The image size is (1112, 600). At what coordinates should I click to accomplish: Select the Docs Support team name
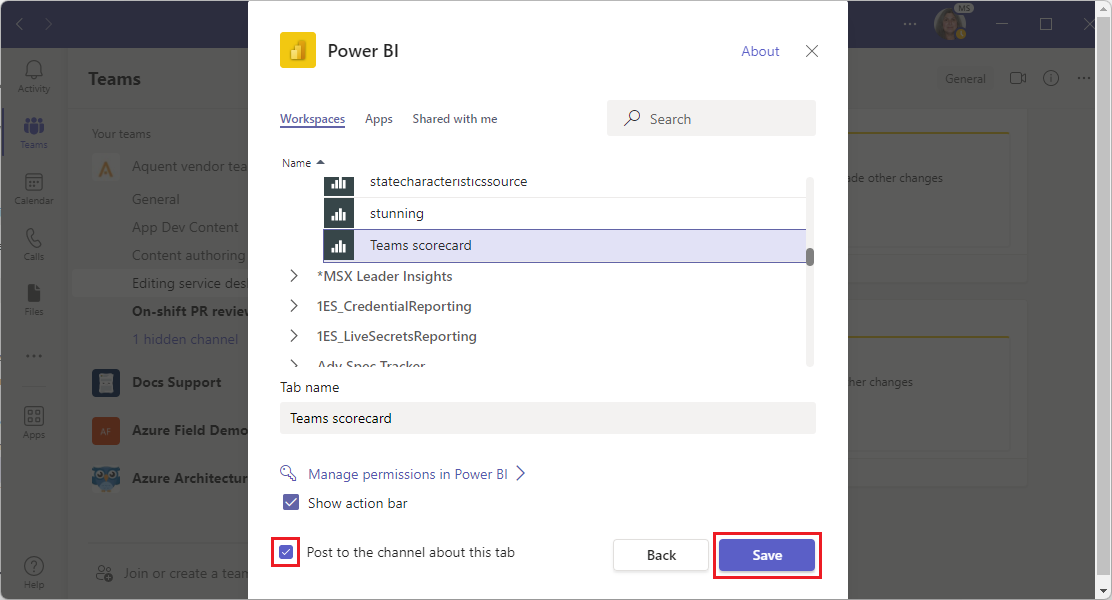coord(177,382)
